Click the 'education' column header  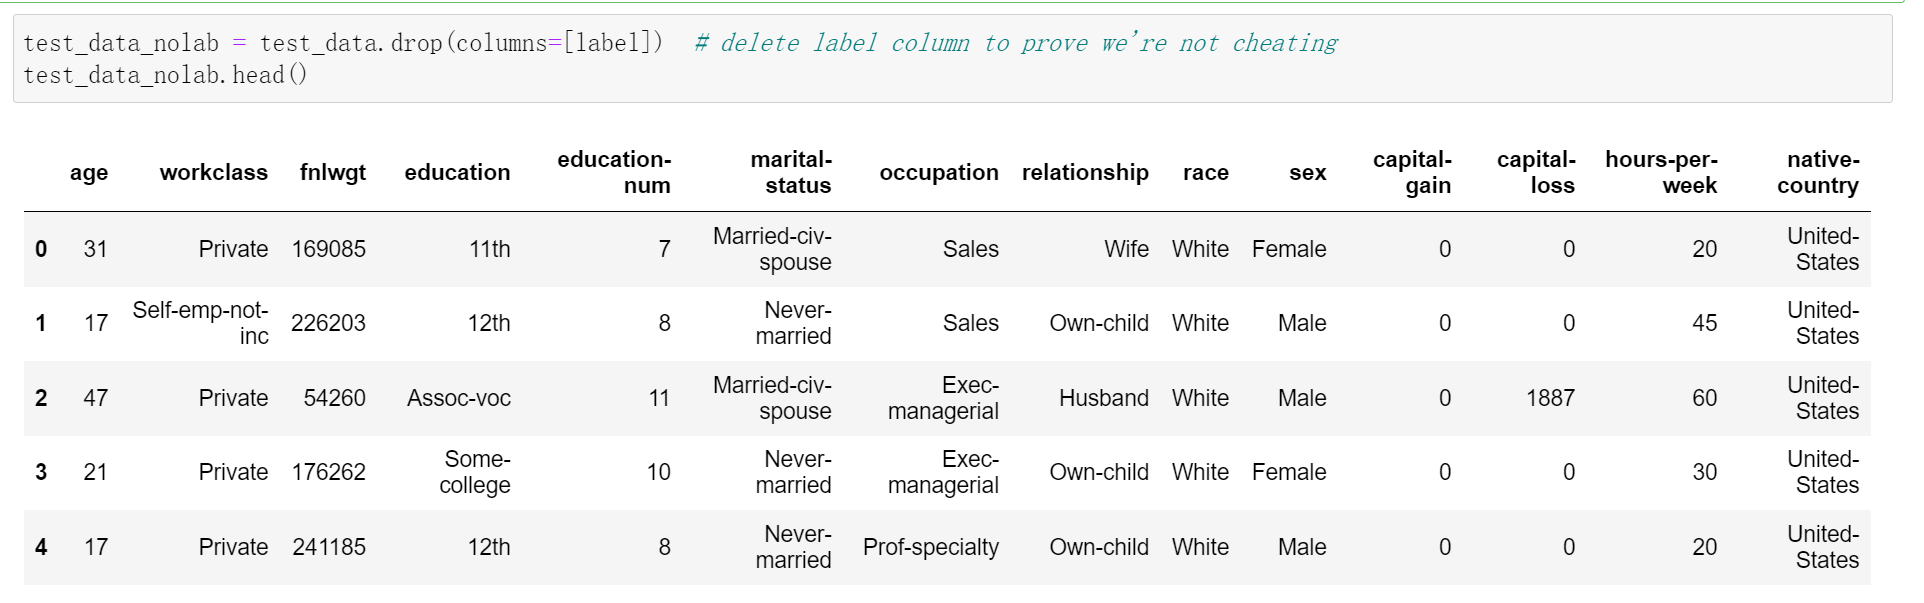tap(457, 173)
